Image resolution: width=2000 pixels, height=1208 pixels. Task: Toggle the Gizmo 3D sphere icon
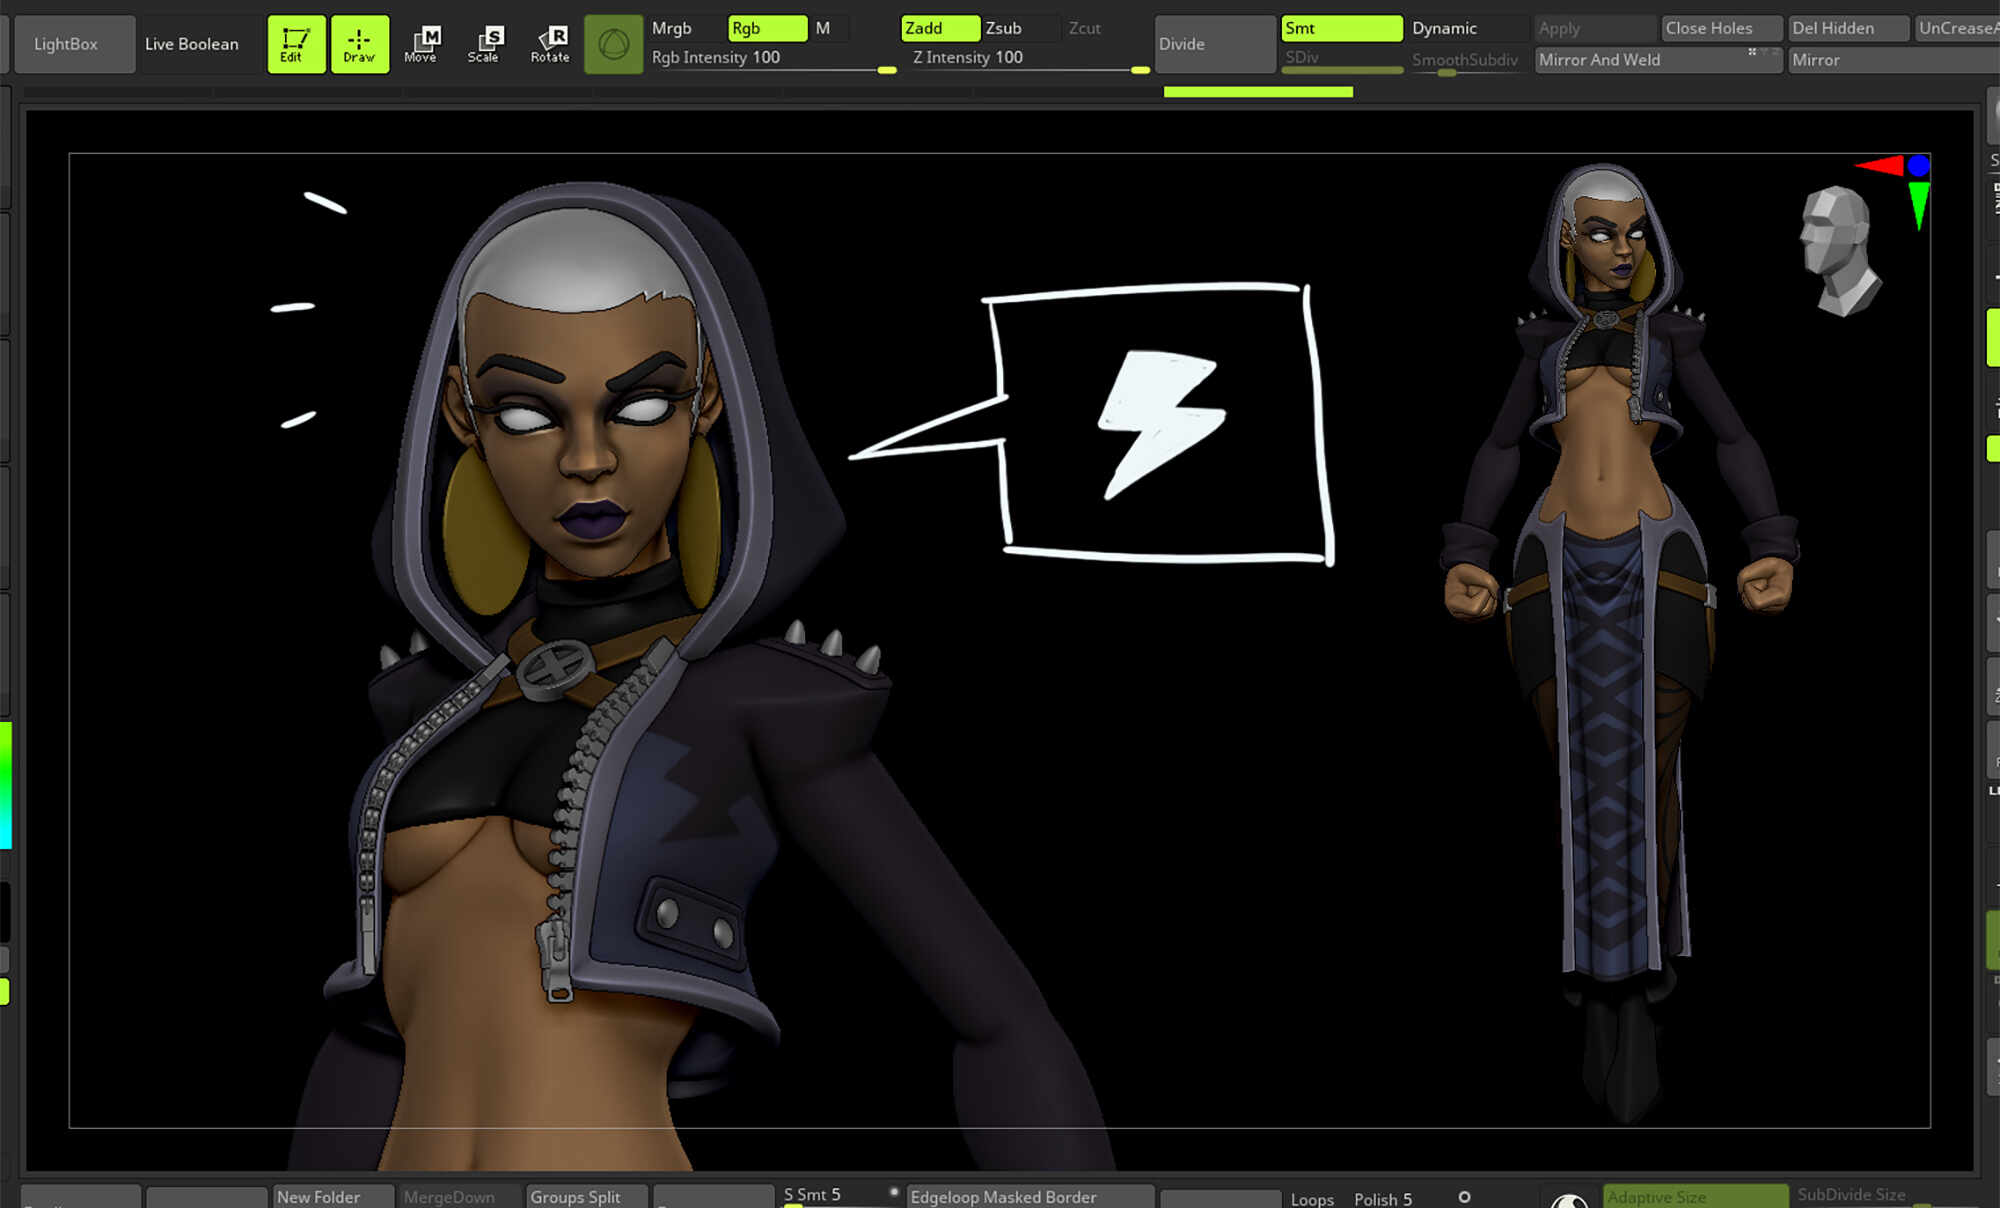point(613,44)
